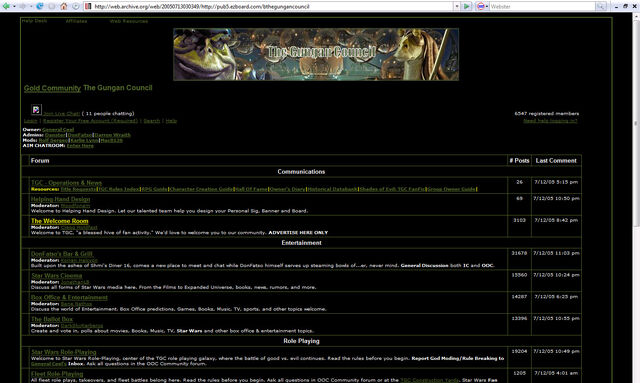Click the Gold Community link

pos(52,88)
